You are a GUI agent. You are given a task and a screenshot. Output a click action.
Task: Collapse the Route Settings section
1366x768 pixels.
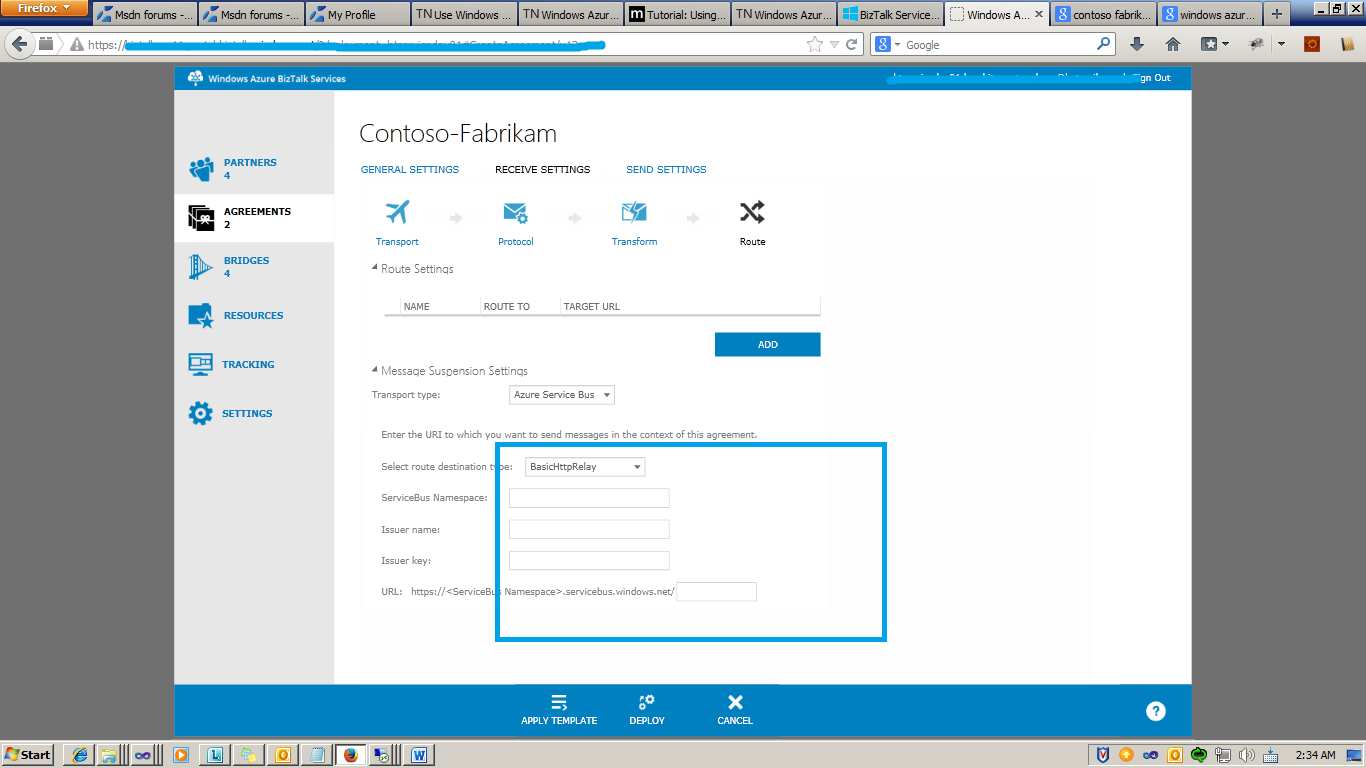click(374, 268)
